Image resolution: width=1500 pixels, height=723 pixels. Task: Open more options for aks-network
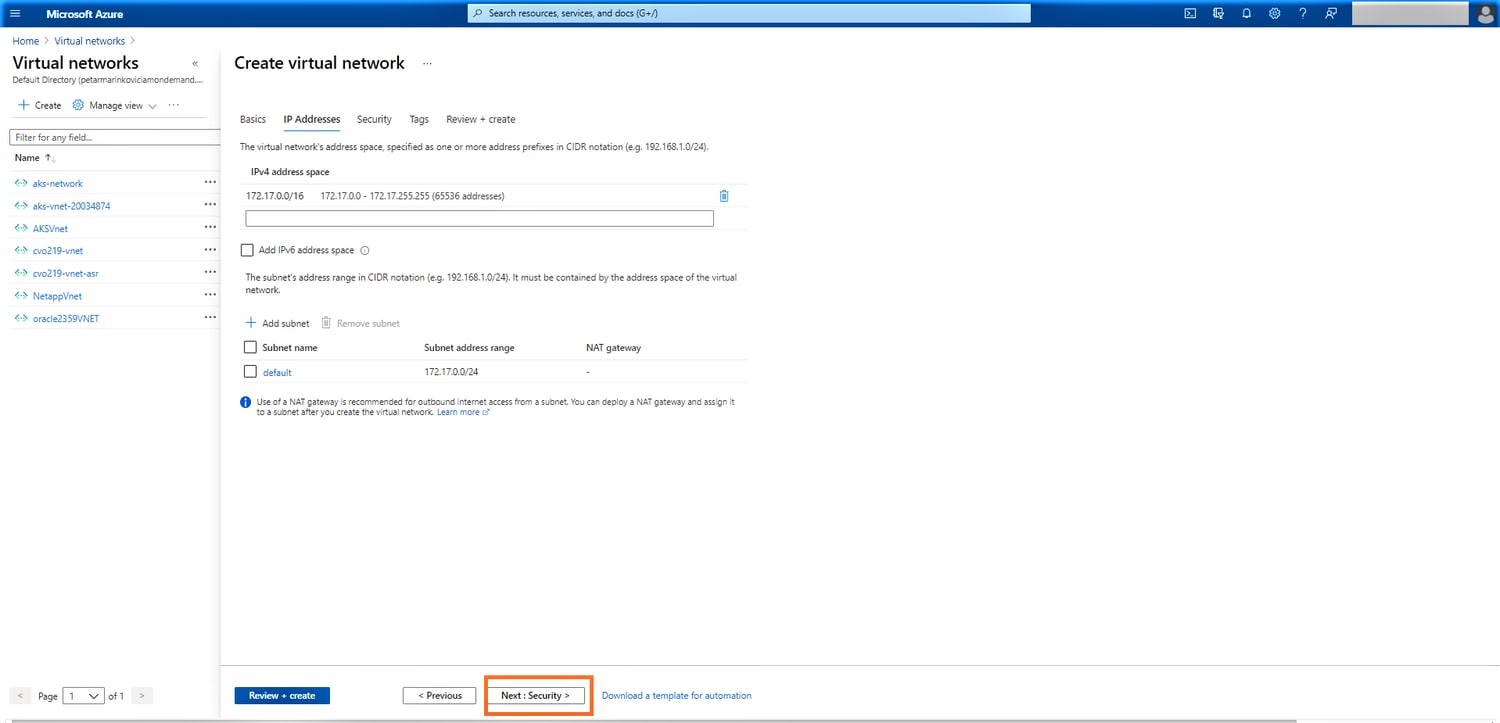pyautogui.click(x=210, y=183)
